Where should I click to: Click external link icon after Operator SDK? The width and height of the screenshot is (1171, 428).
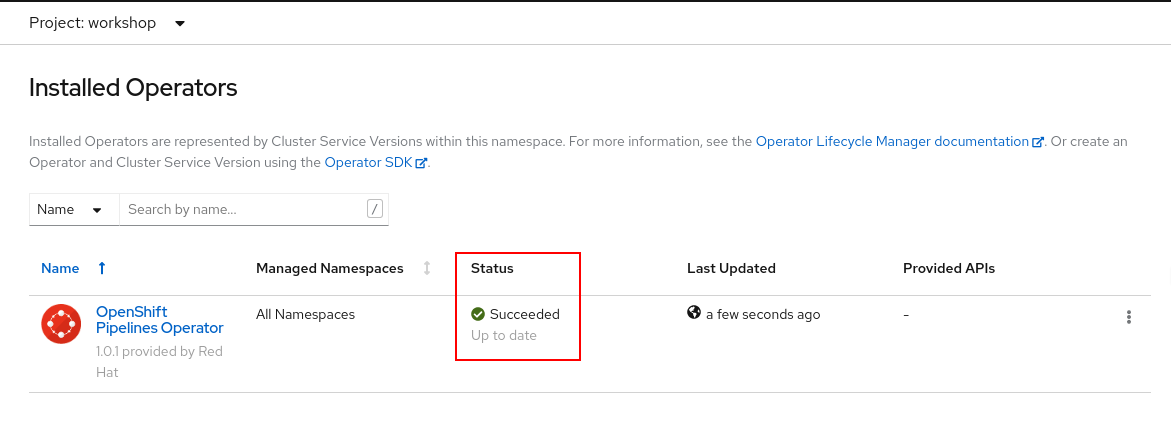coord(422,163)
